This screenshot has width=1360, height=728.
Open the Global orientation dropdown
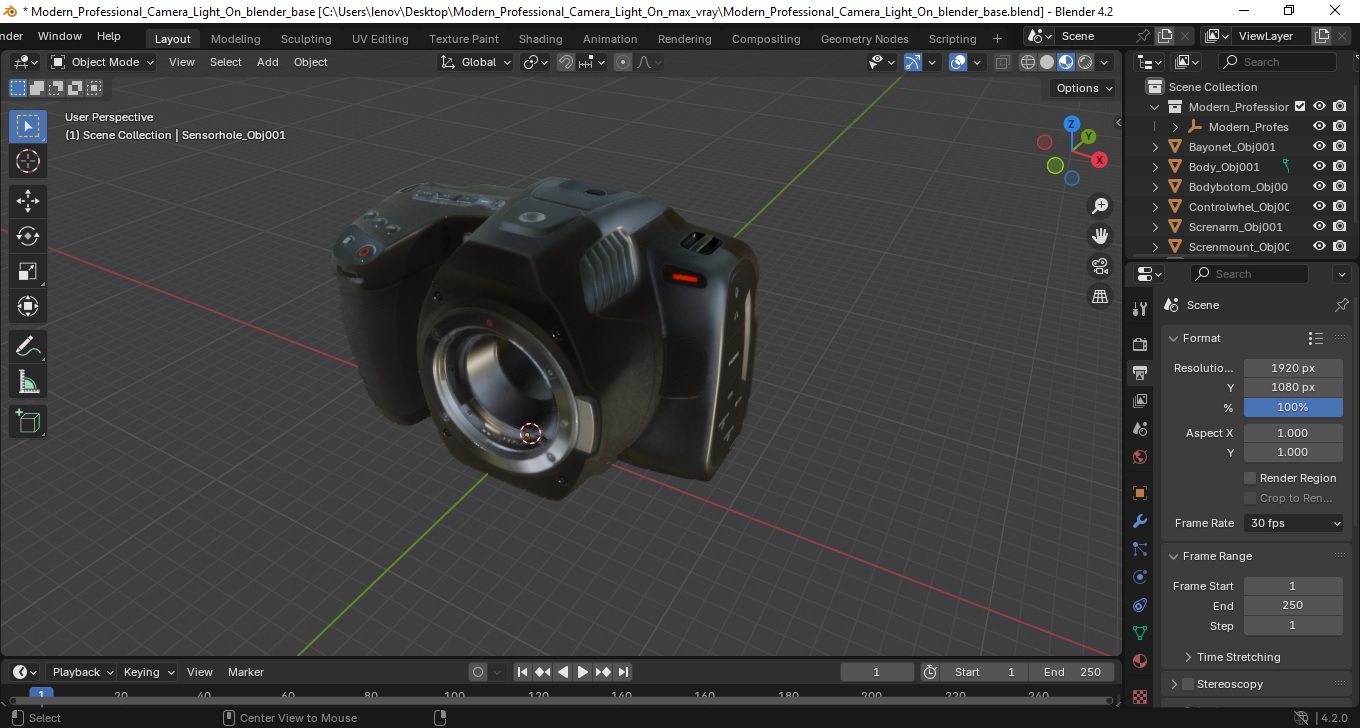(476, 62)
